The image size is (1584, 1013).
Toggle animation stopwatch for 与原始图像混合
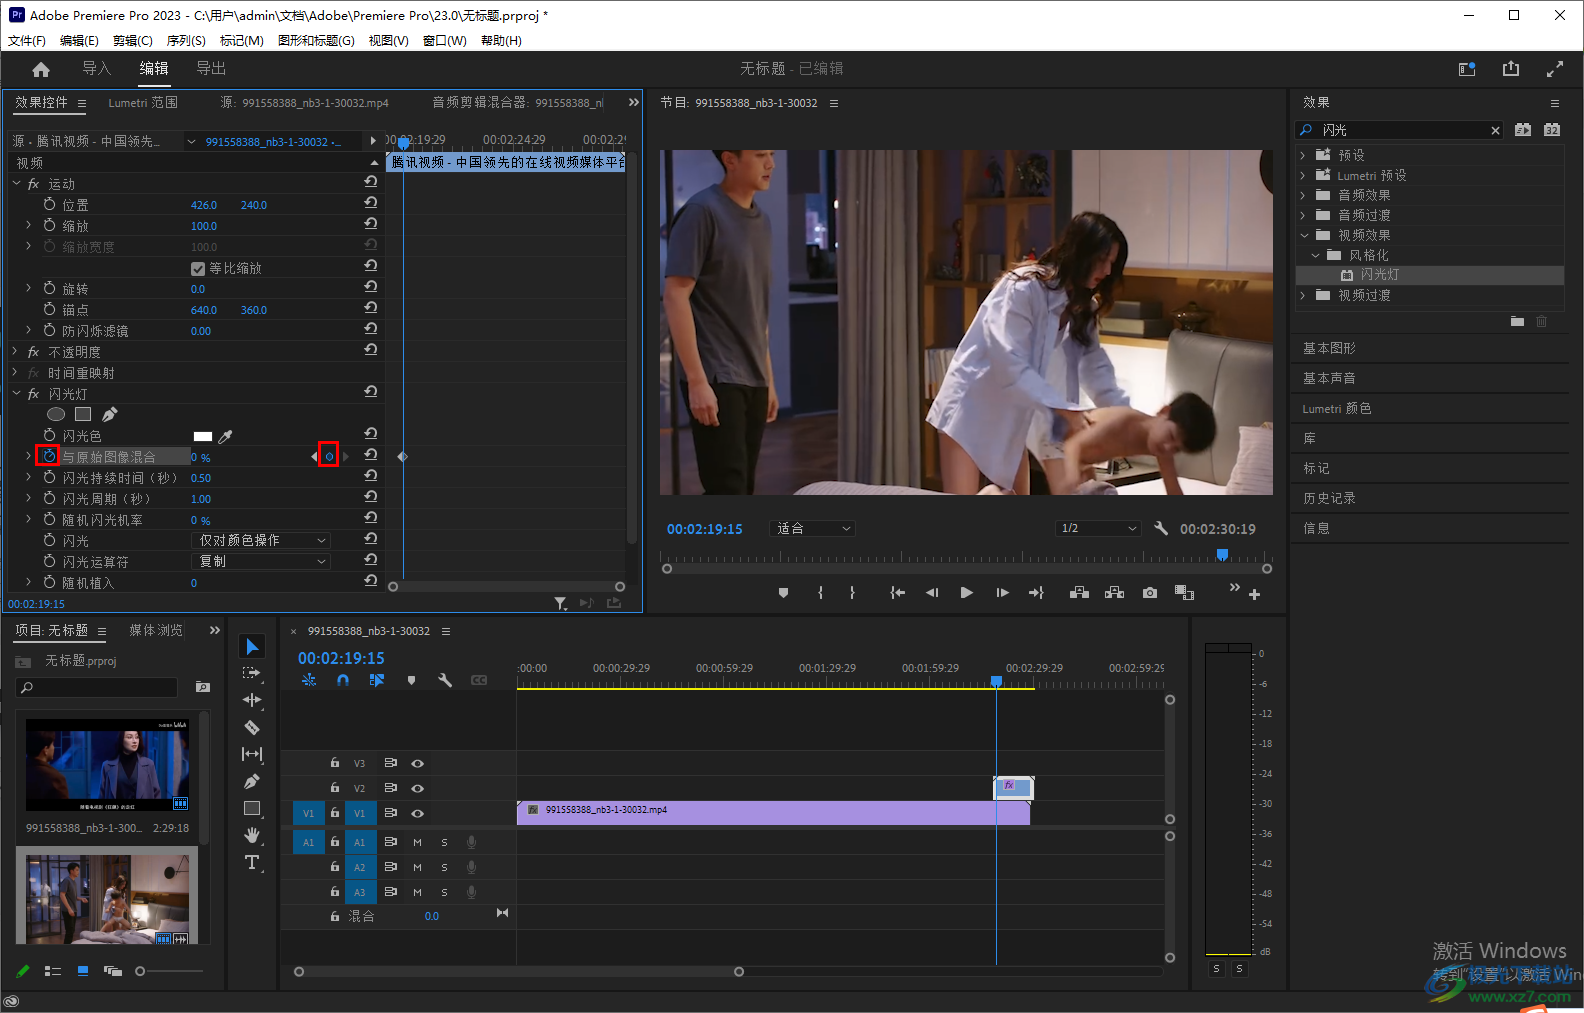[x=47, y=456]
